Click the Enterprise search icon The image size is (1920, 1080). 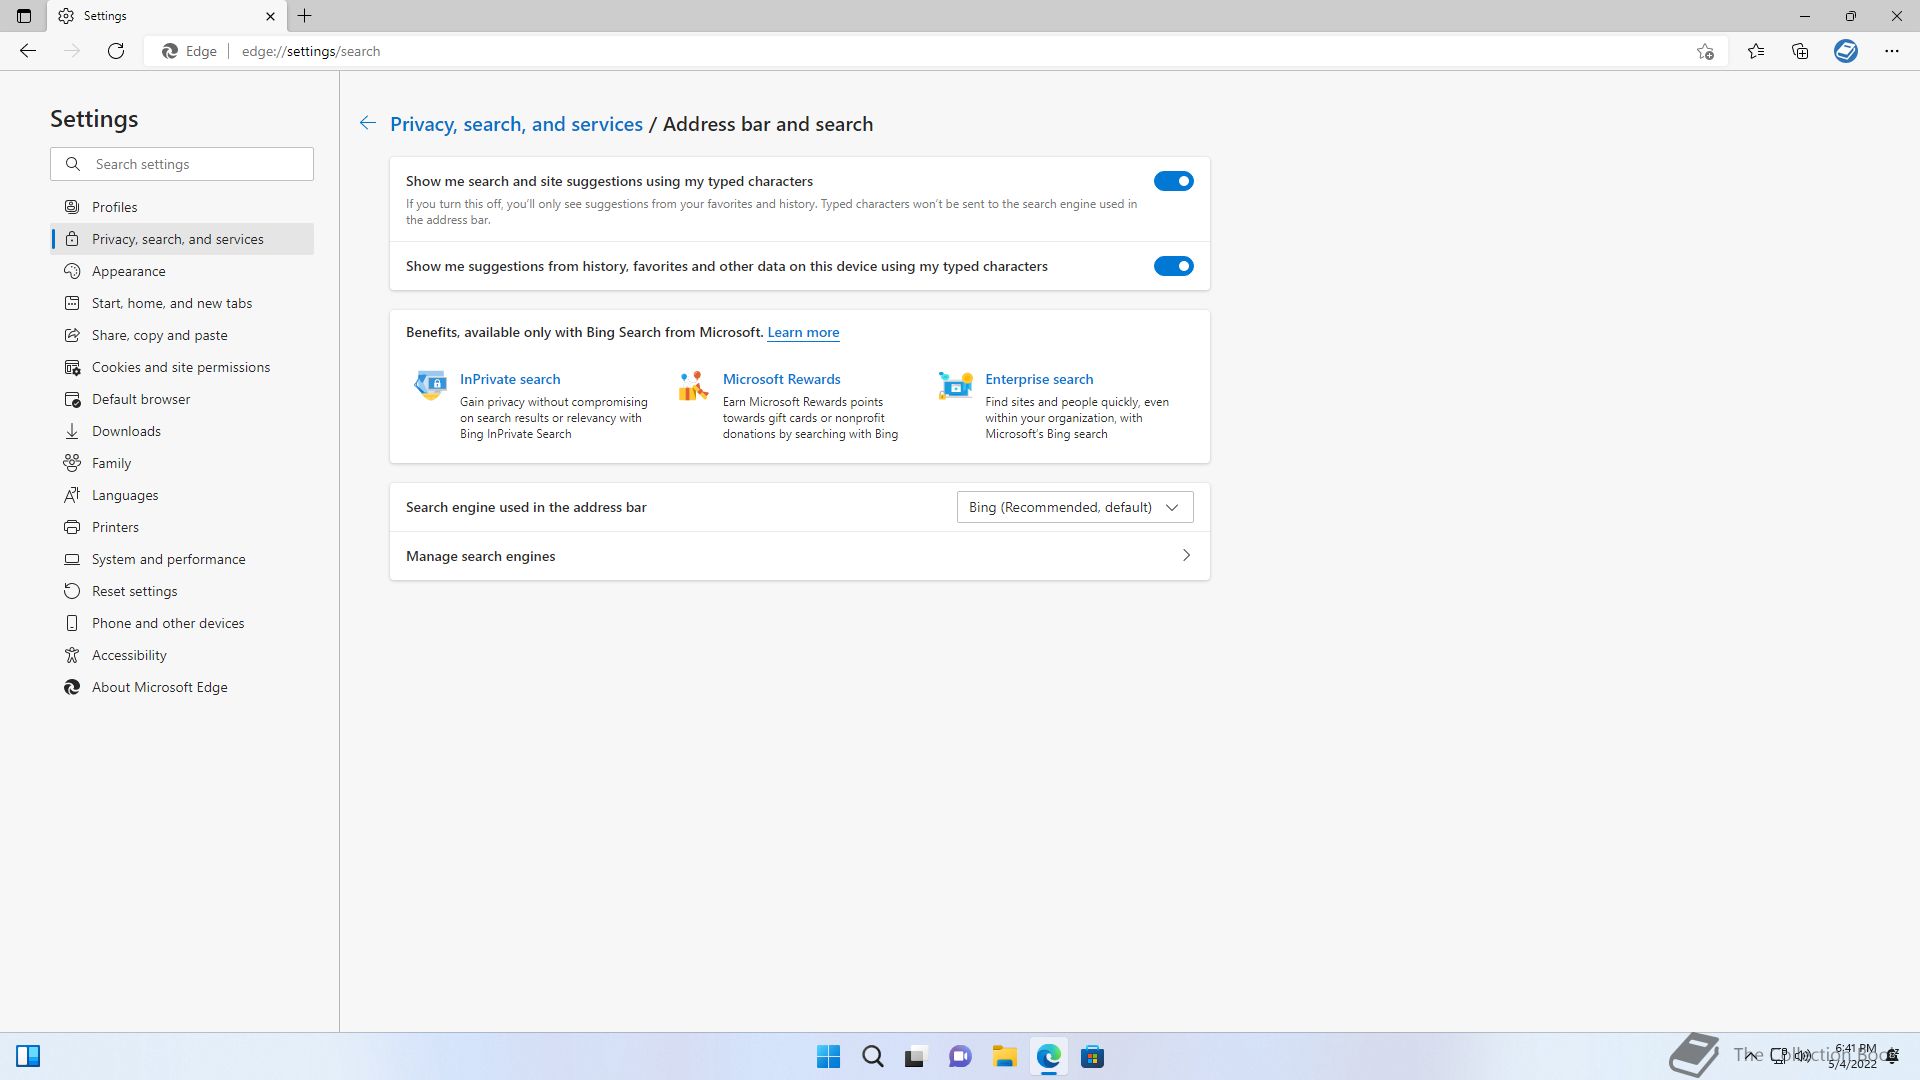pyautogui.click(x=956, y=384)
